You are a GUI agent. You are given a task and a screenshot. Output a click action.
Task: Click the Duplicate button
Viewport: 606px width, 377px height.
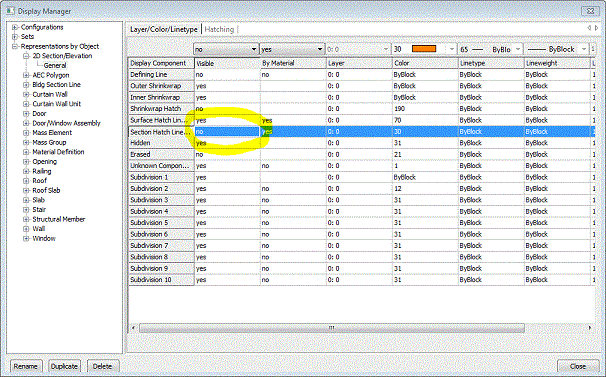click(64, 366)
